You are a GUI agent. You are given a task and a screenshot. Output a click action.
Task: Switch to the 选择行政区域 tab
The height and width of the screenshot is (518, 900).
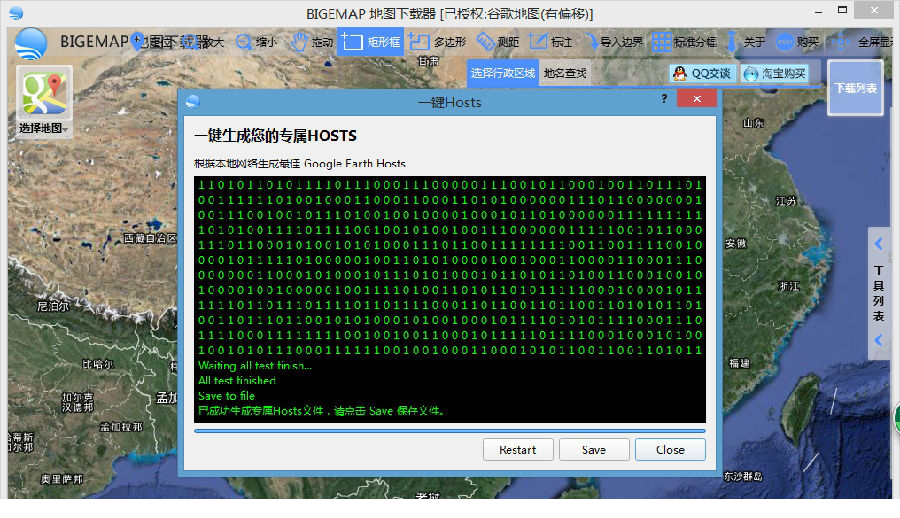(x=503, y=73)
